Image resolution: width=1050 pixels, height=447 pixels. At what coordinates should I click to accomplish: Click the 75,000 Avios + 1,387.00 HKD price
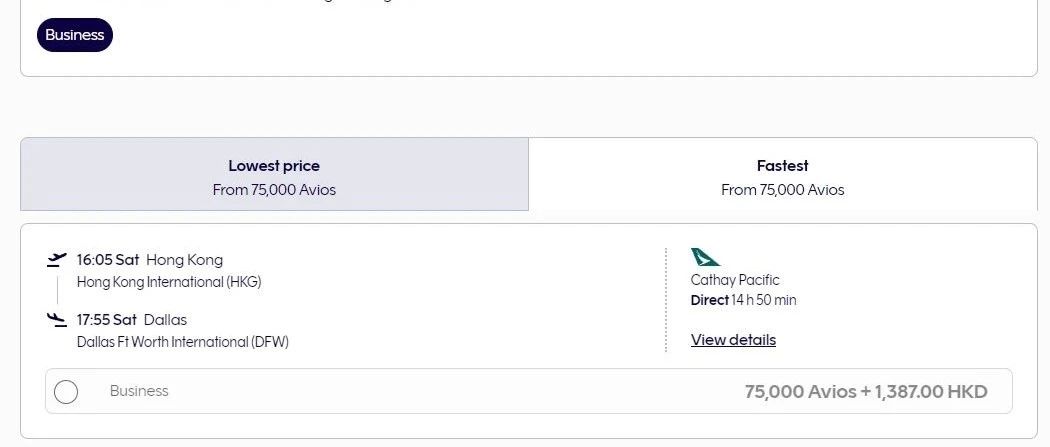(866, 391)
